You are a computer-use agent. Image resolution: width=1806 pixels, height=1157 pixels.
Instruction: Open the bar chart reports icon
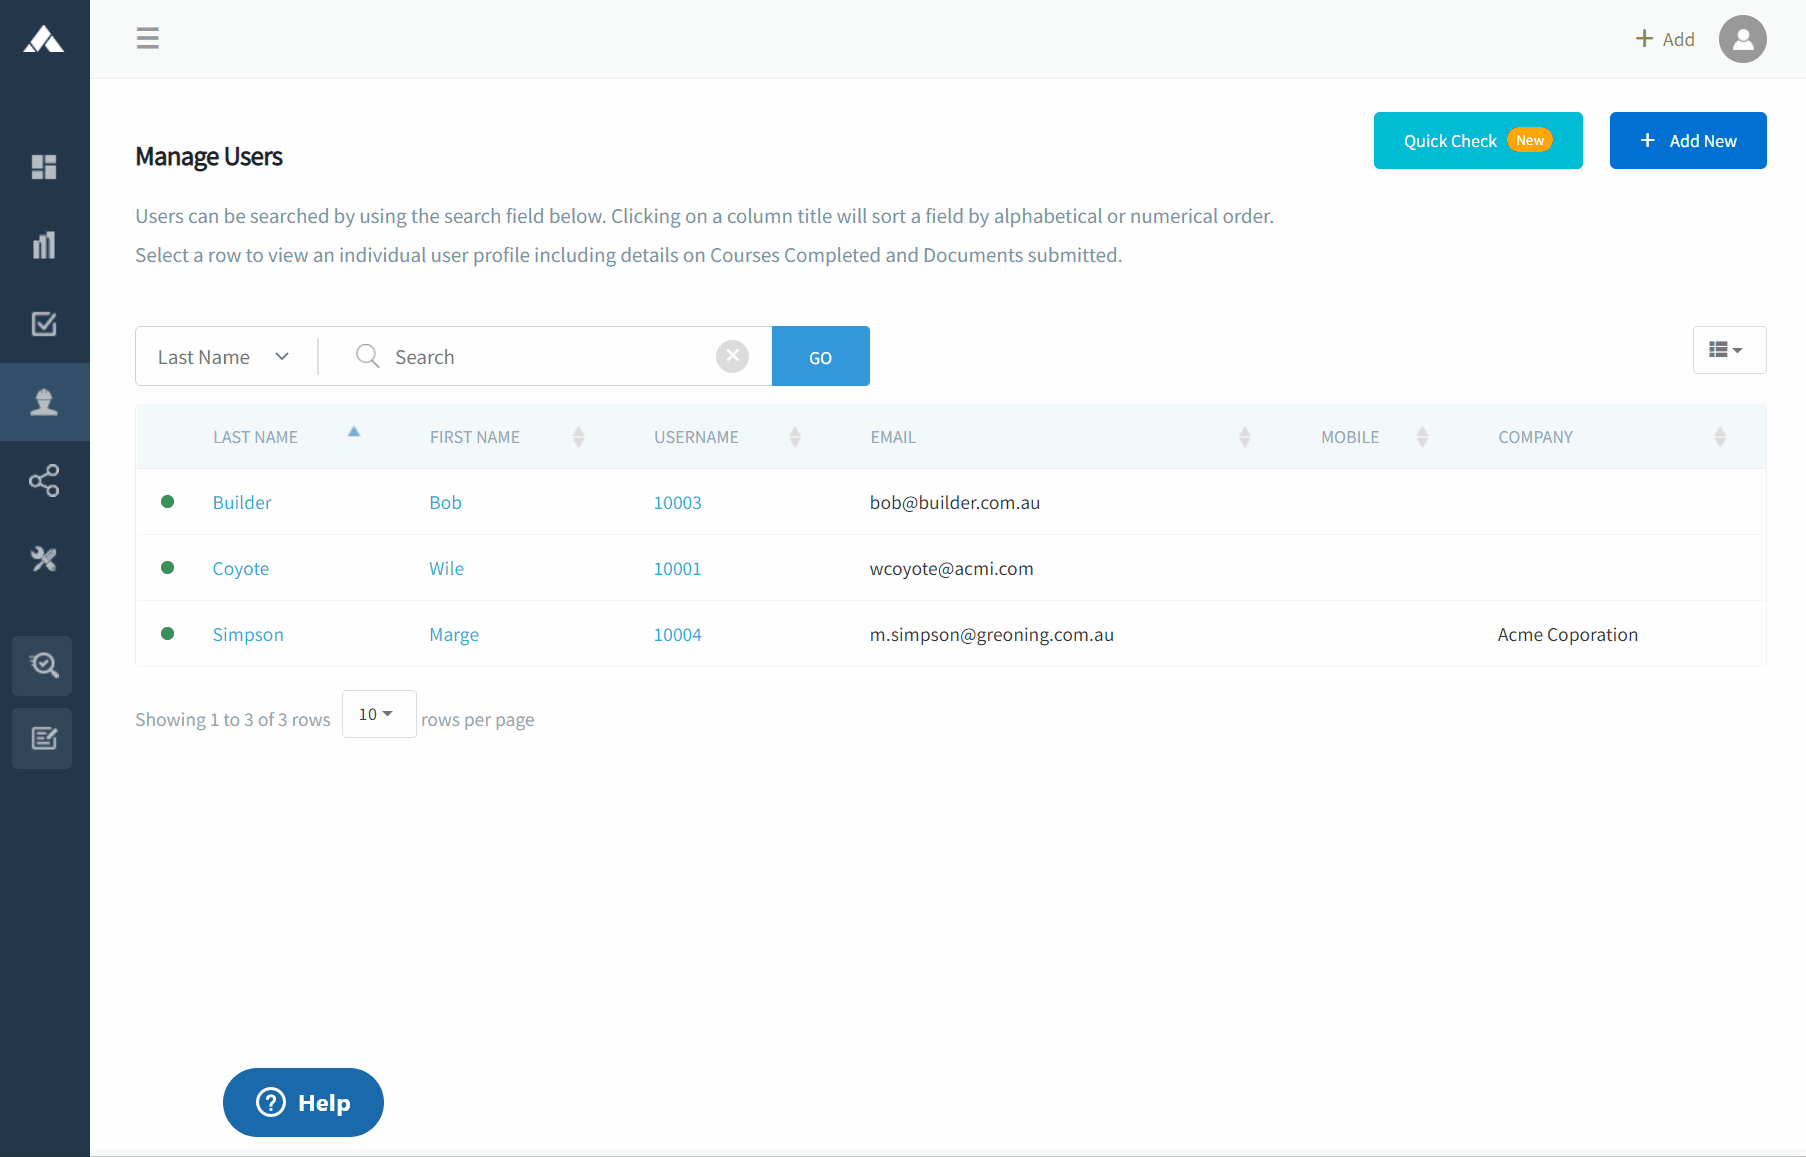pyautogui.click(x=44, y=245)
